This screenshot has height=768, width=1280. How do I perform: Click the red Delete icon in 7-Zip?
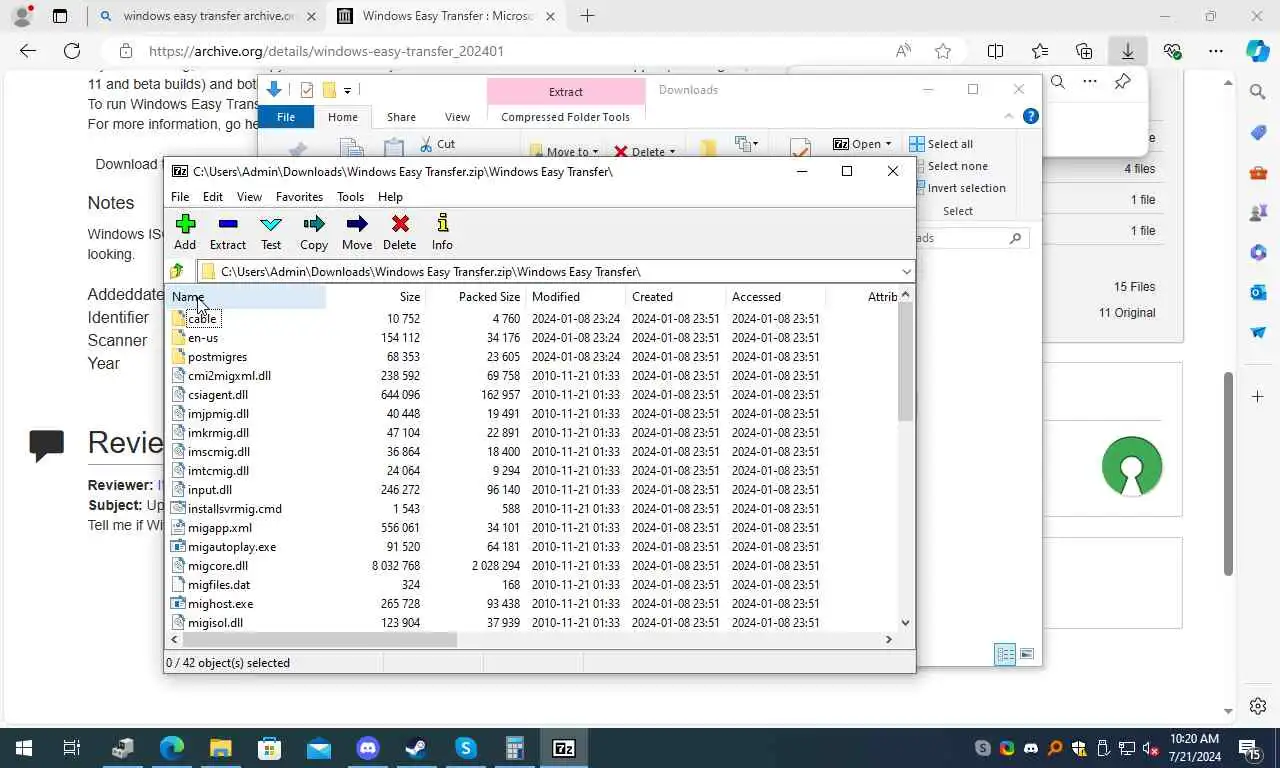tap(400, 224)
